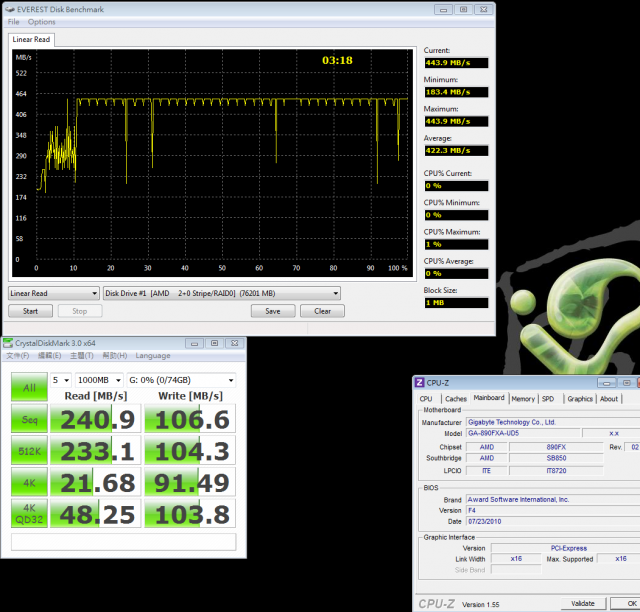Close the EVEREST Disk Benchmark window
Image resolution: width=640 pixels, height=612 pixels.
click(483, 9)
